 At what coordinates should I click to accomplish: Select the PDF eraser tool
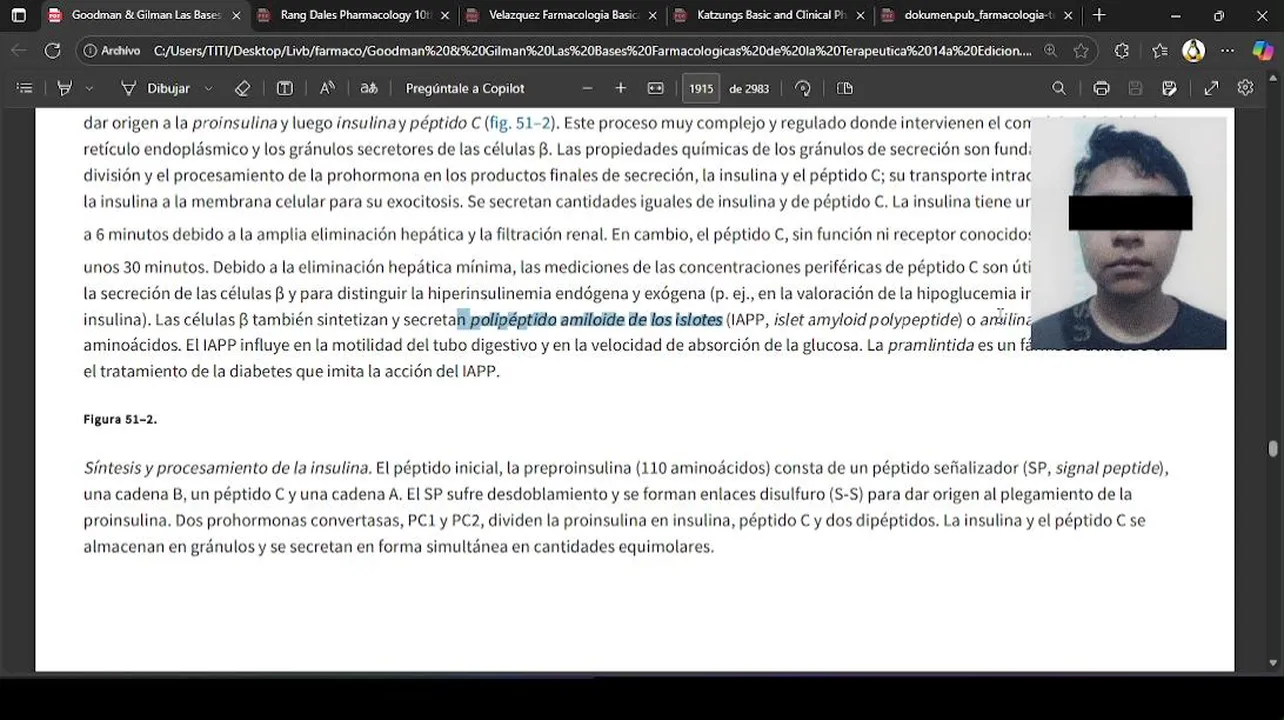point(242,88)
